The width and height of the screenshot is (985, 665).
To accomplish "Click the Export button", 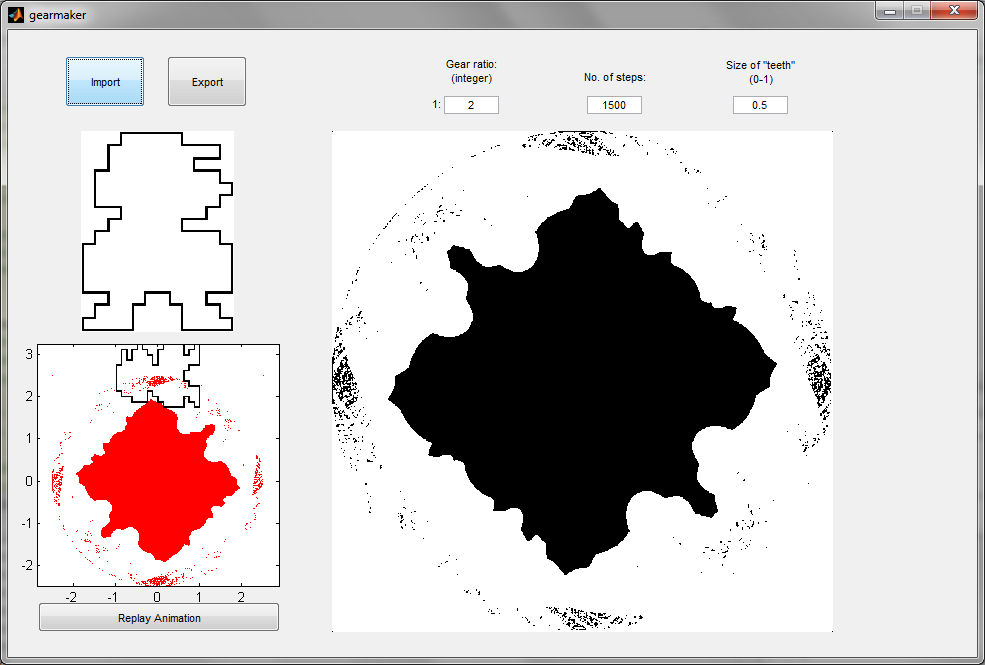I will pos(207,82).
